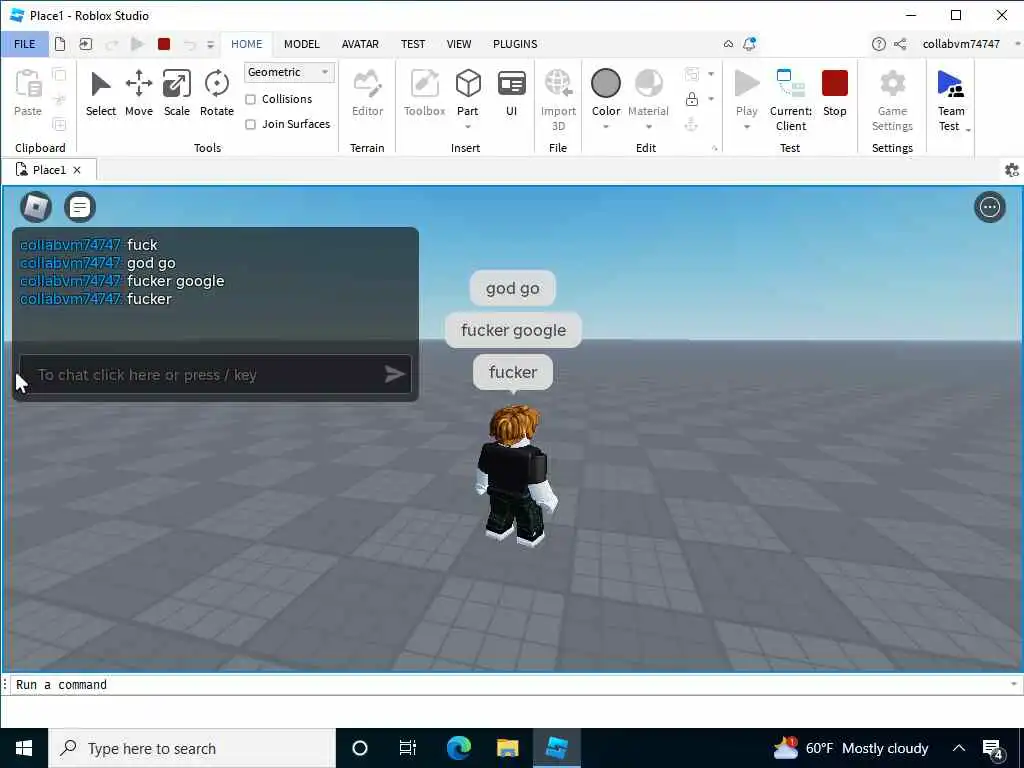Image resolution: width=1024 pixels, height=768 pixels.
Task: Select the Select tool
Action: (x=101, y=93)
